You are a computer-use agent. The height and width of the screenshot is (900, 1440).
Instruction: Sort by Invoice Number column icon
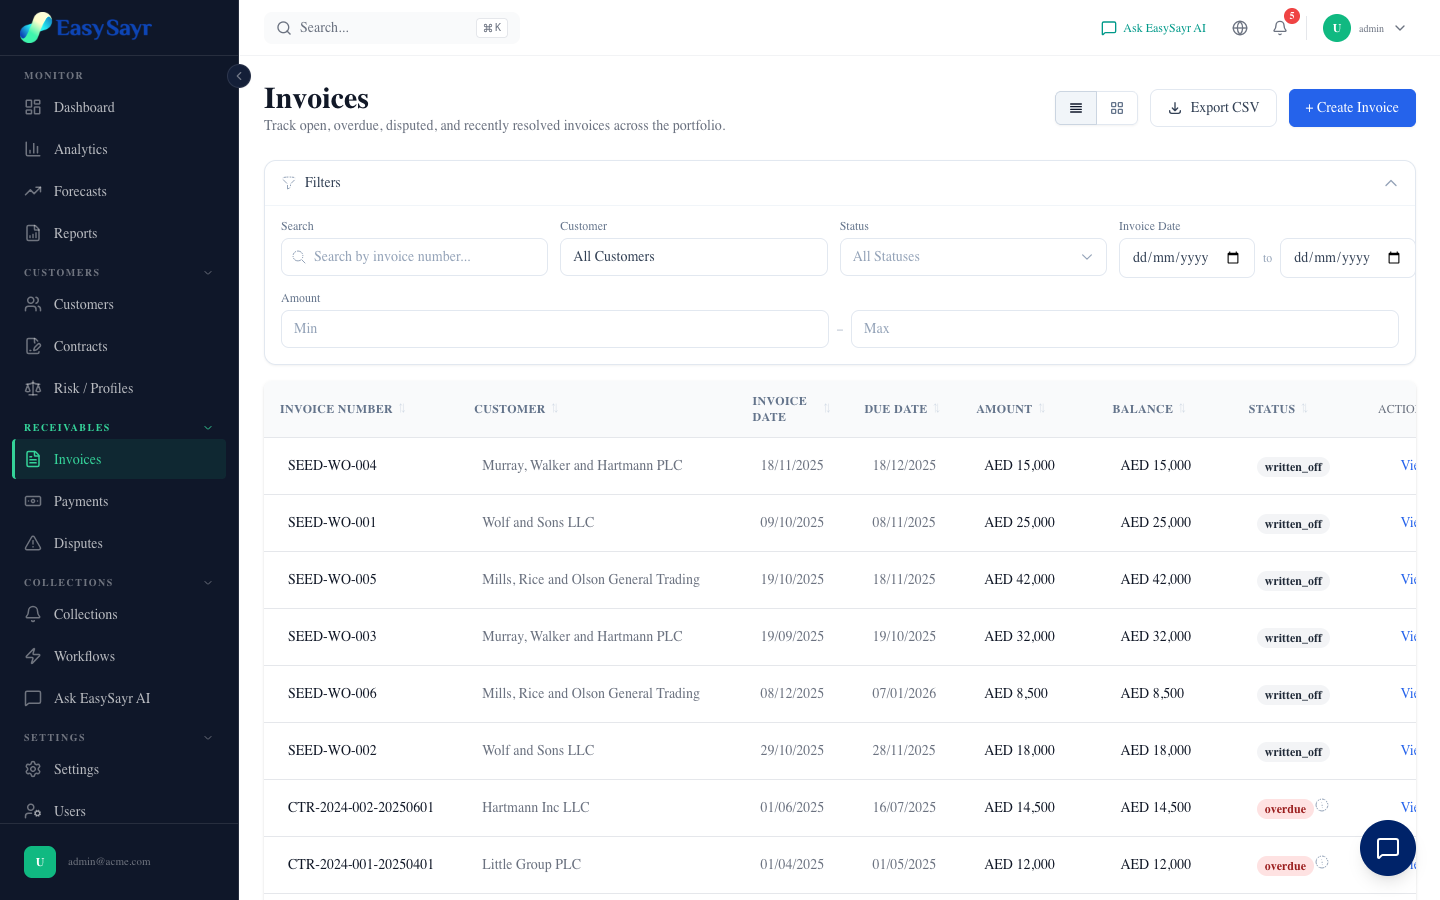click(402, 409)
